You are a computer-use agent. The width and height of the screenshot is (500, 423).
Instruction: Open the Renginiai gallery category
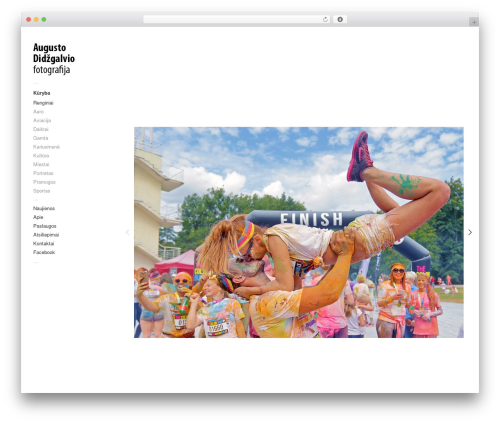43,103
